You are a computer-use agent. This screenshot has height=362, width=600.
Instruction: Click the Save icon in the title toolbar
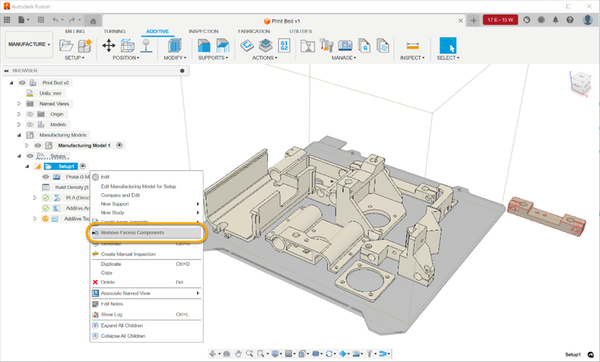41,20
